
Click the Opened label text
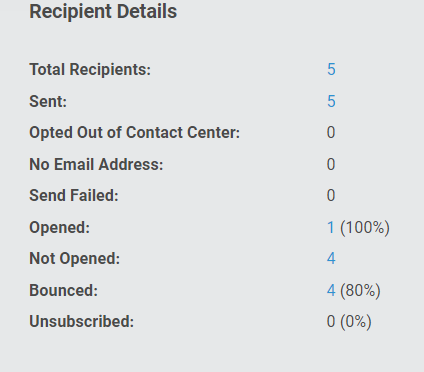point(60,227)
